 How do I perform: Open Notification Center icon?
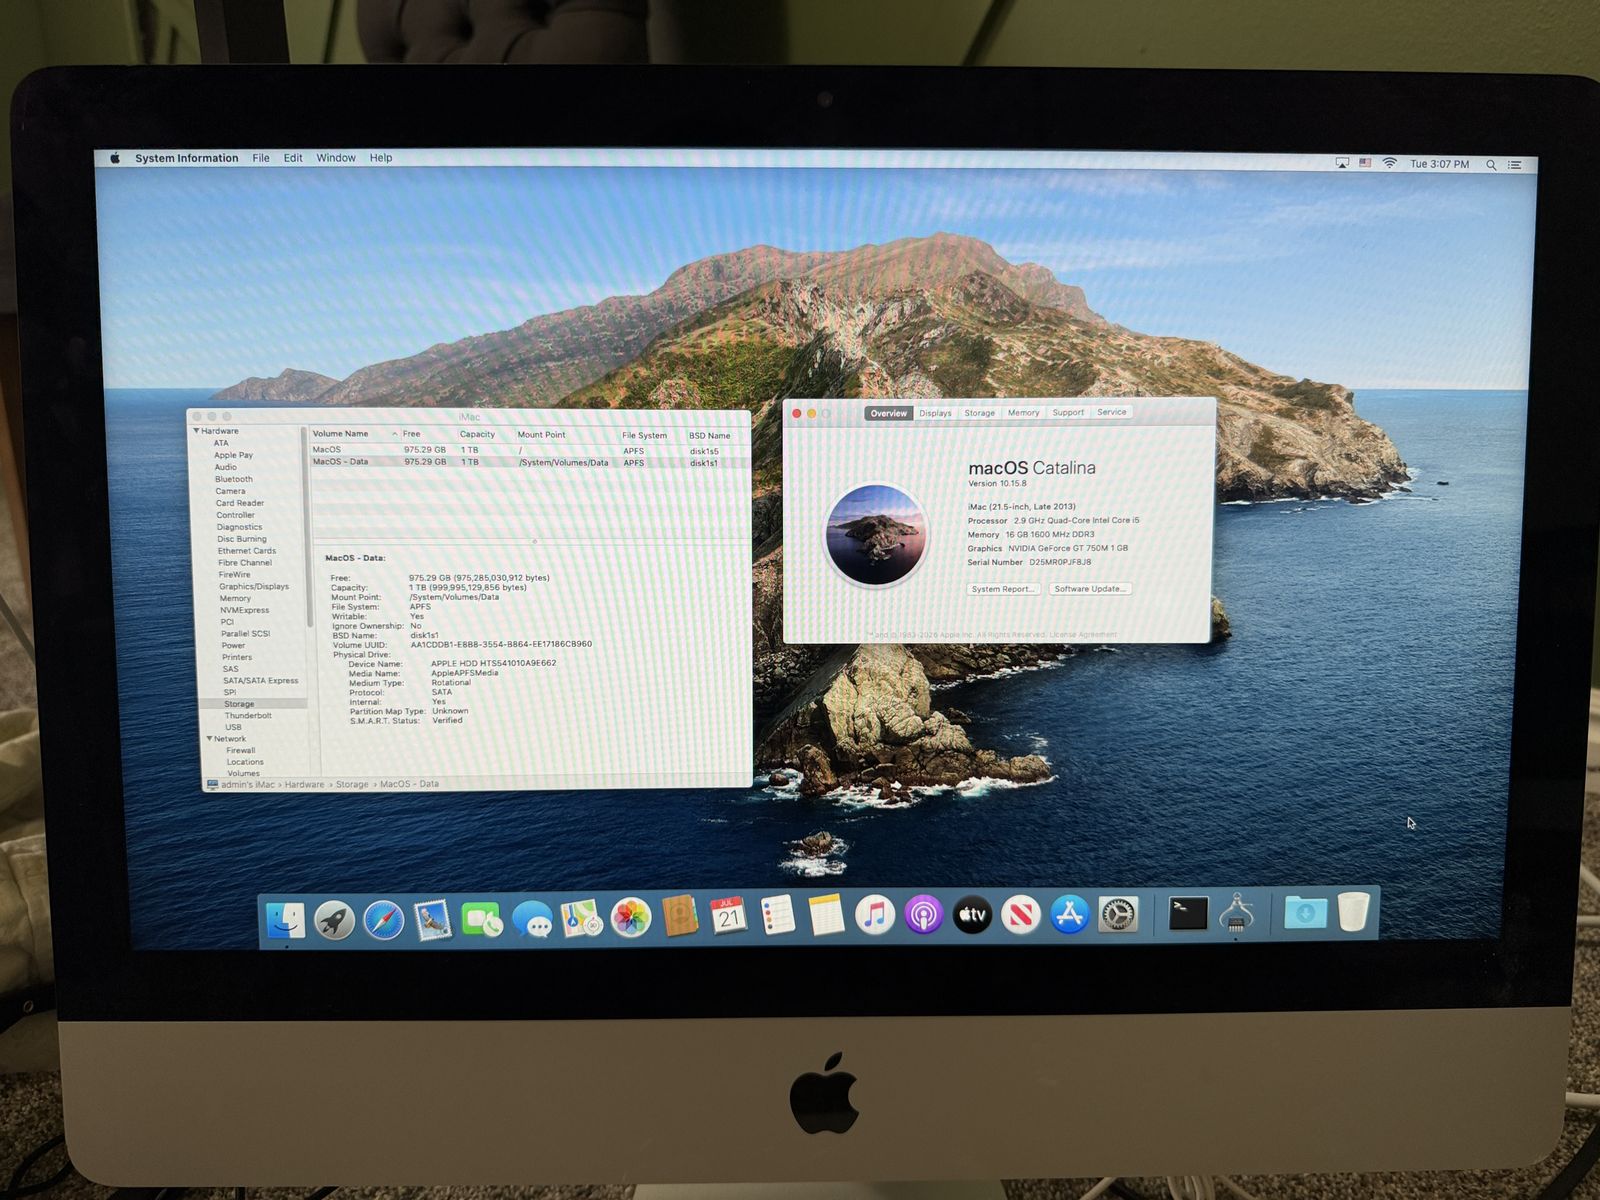pos(1515,165)
